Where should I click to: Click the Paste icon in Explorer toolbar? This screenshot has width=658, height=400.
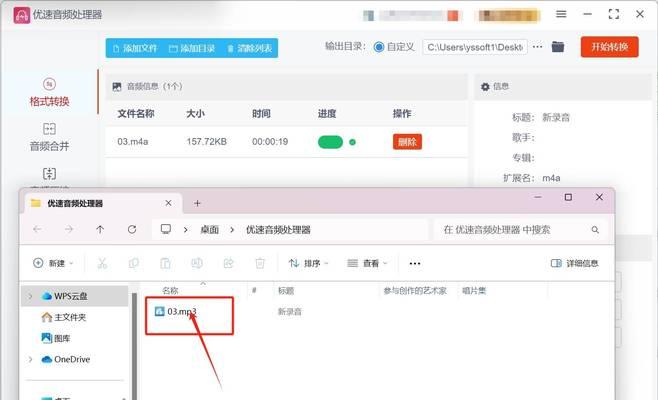pos(165,263)
